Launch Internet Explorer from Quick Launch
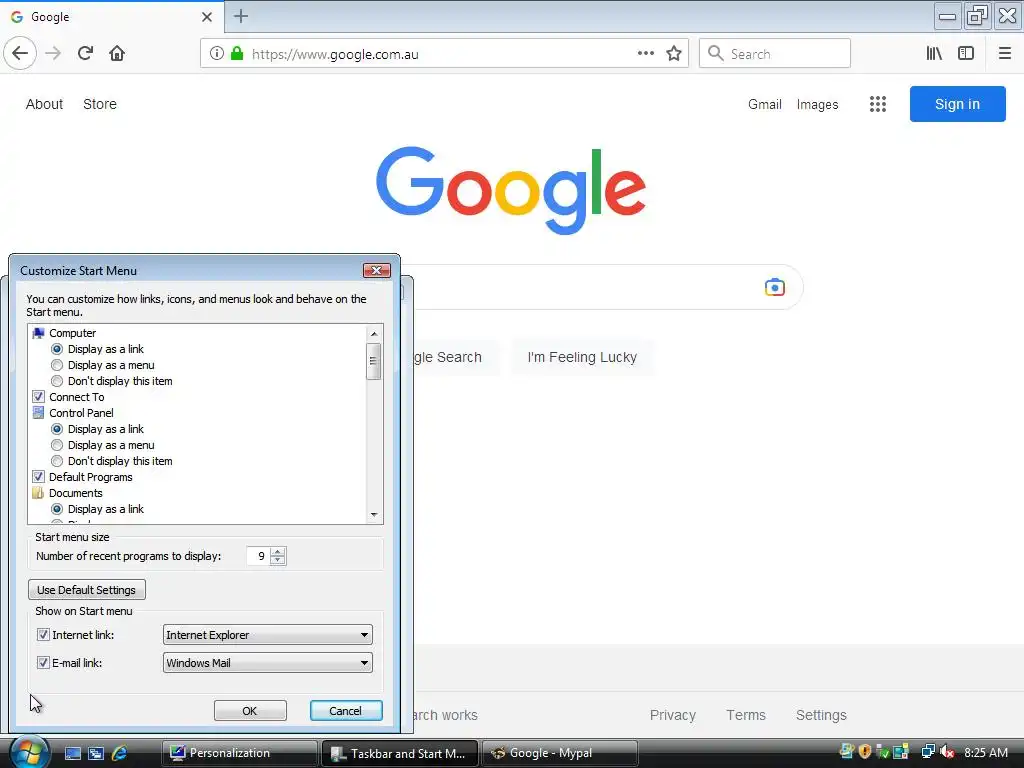 click(x=120, y=753)
